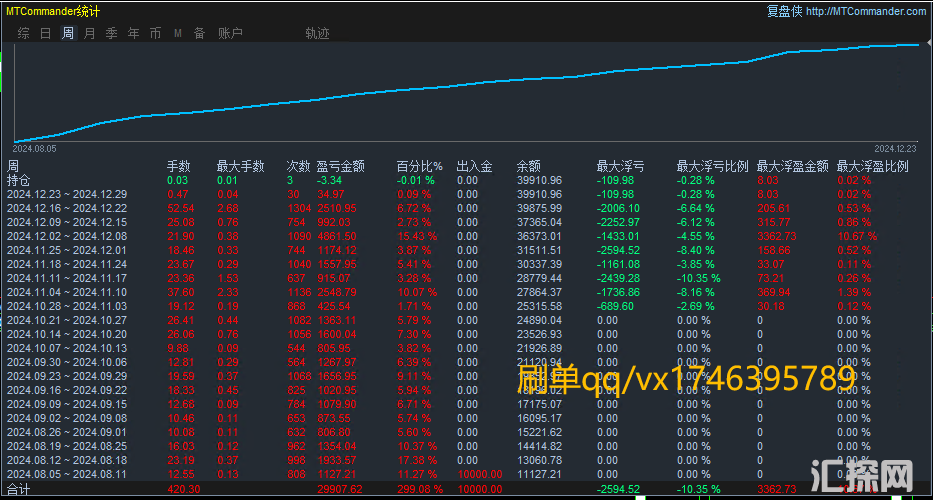Click the 合计 totals row label
Viewport: 933px width, 500px height.
(19, 490)
